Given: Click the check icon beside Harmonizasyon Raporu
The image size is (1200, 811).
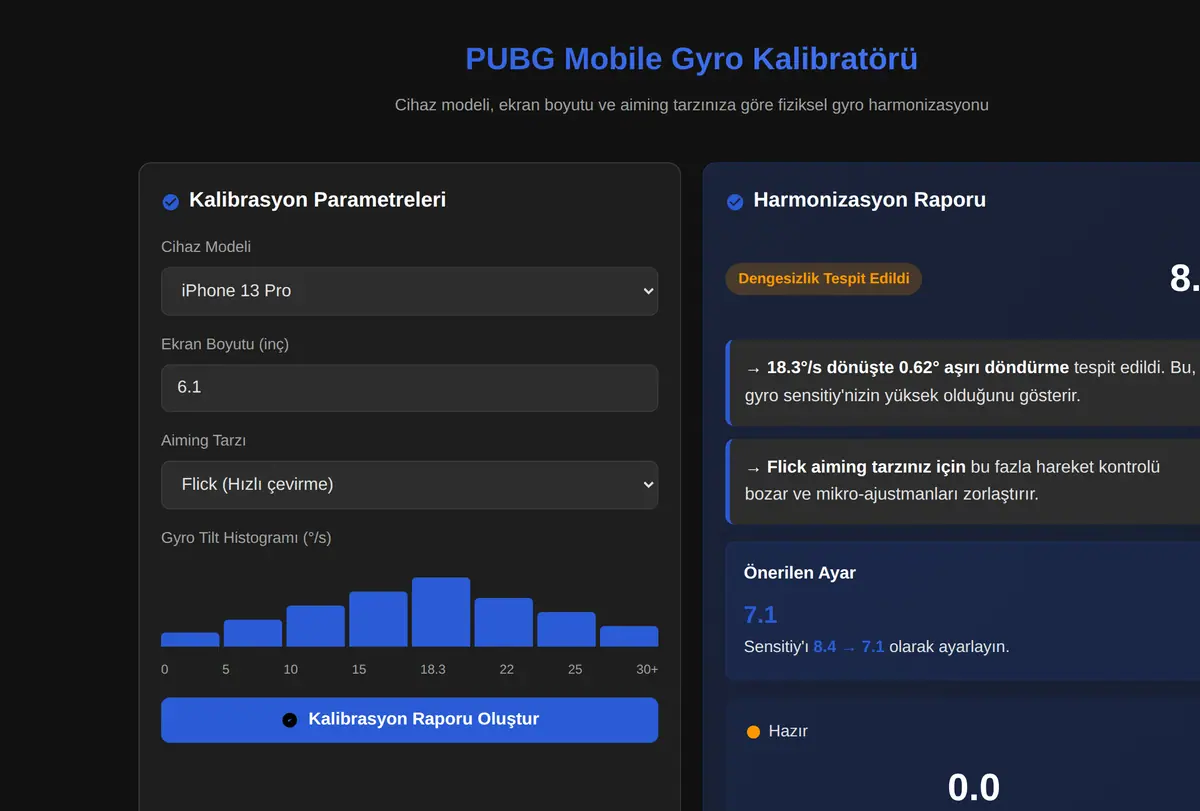Looking at the screenshot, I should coord(735,202).
